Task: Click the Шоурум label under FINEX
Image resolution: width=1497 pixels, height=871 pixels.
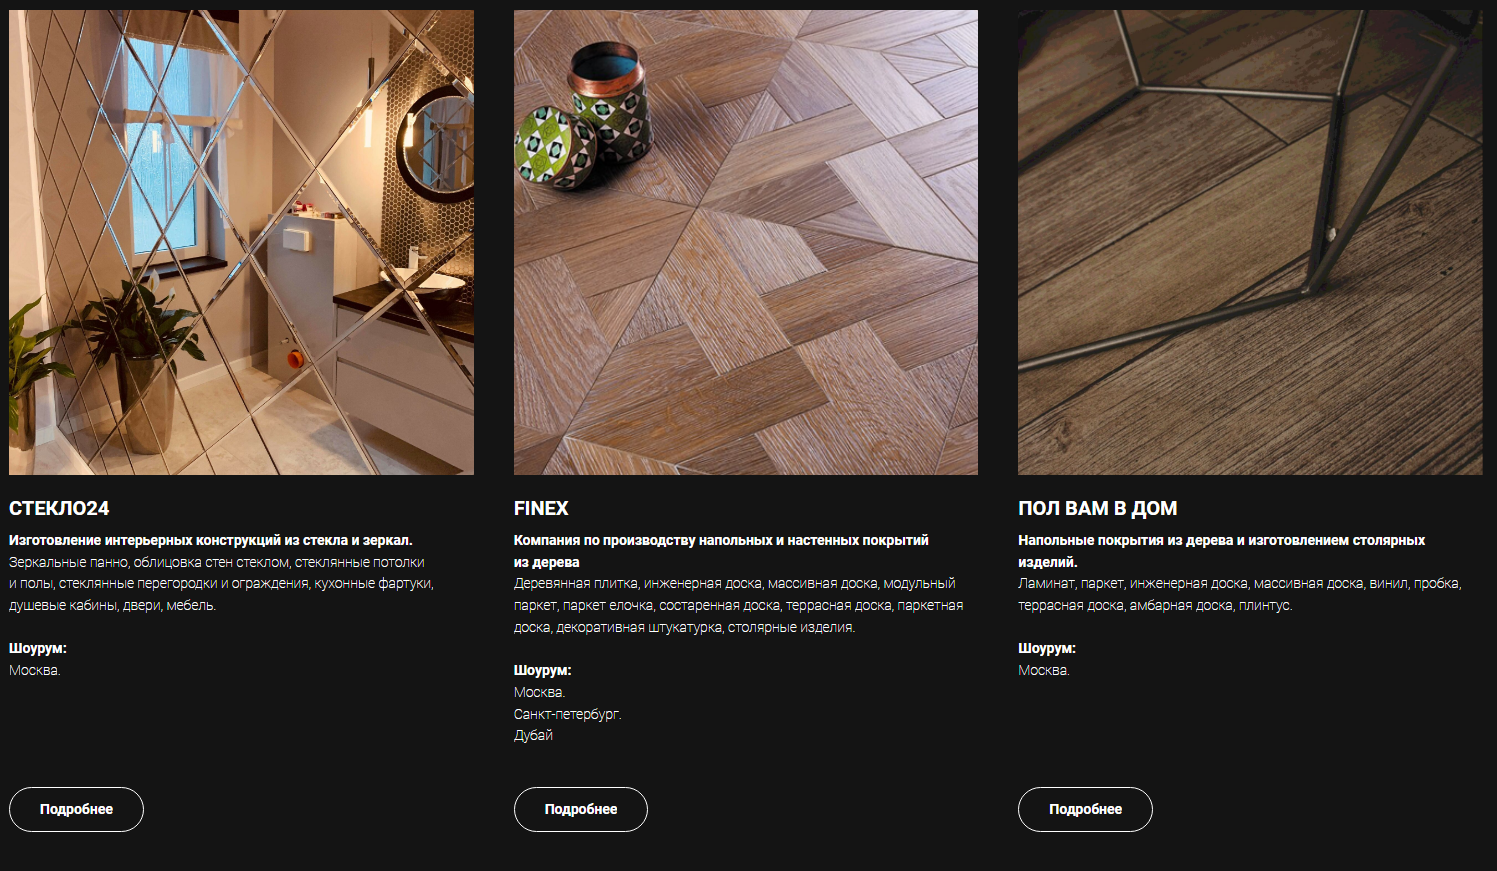Action: [543, 670]
